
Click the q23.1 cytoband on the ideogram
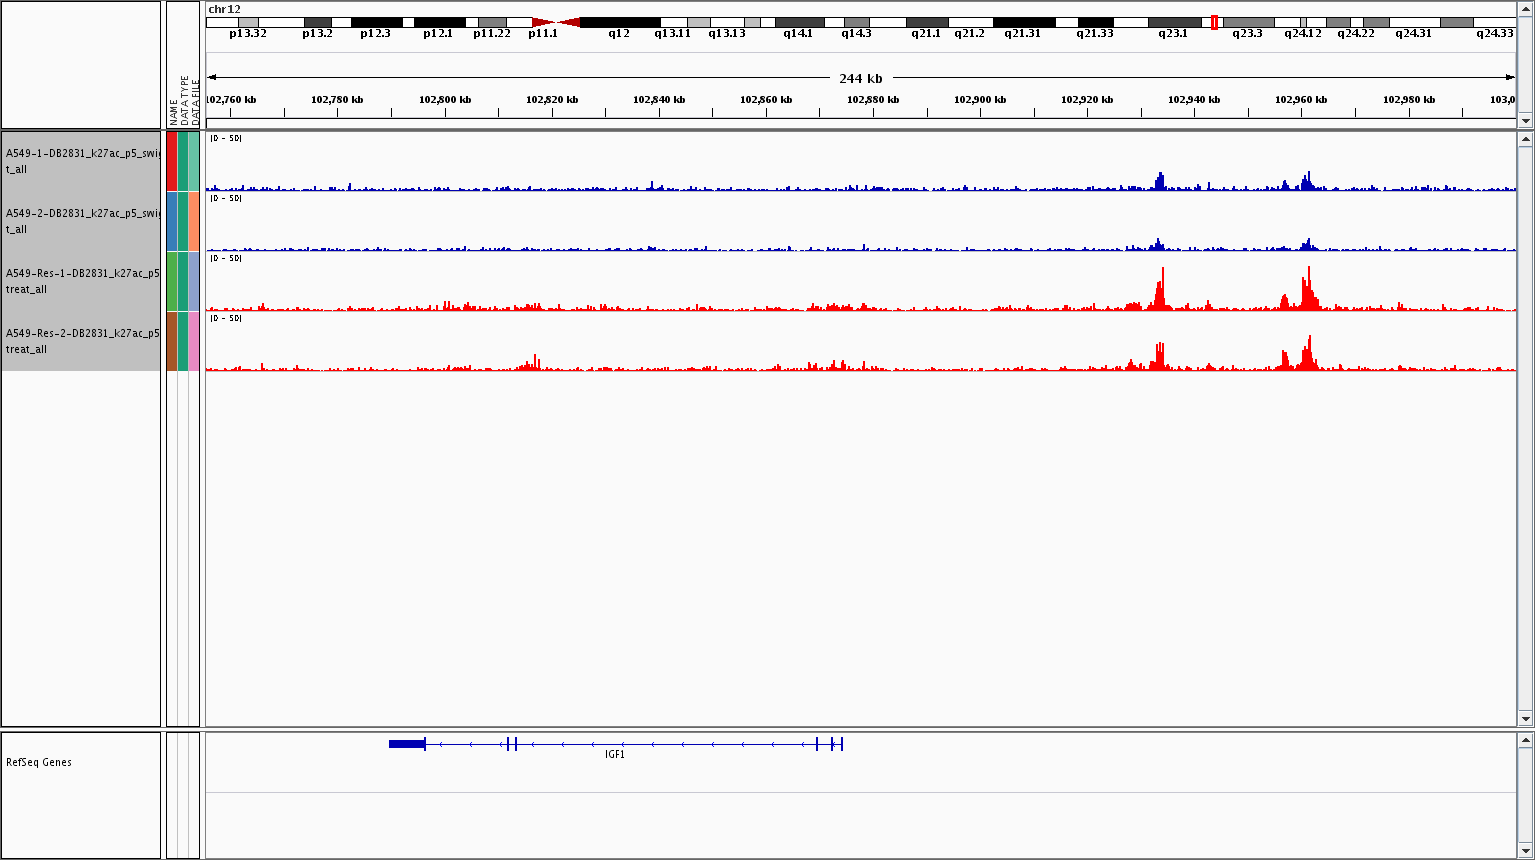click(x=1173, y=22)
